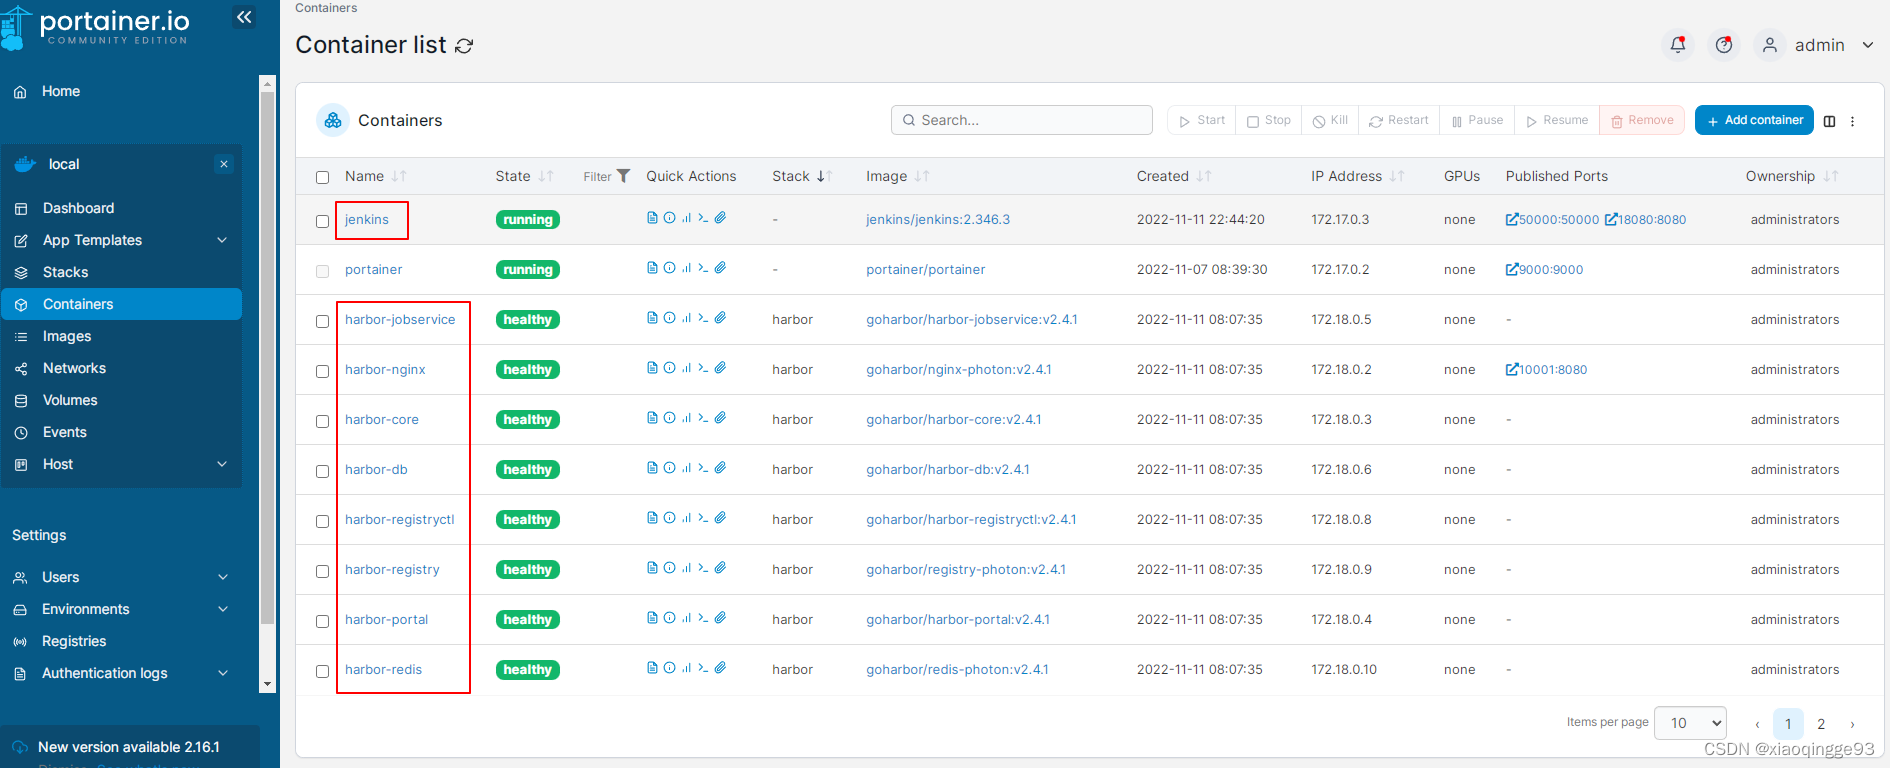The height and width of the screenshot is (768, 1890).
Task: Sort containers by Name column
Action: pyautogui.click(x=375, y=176)
